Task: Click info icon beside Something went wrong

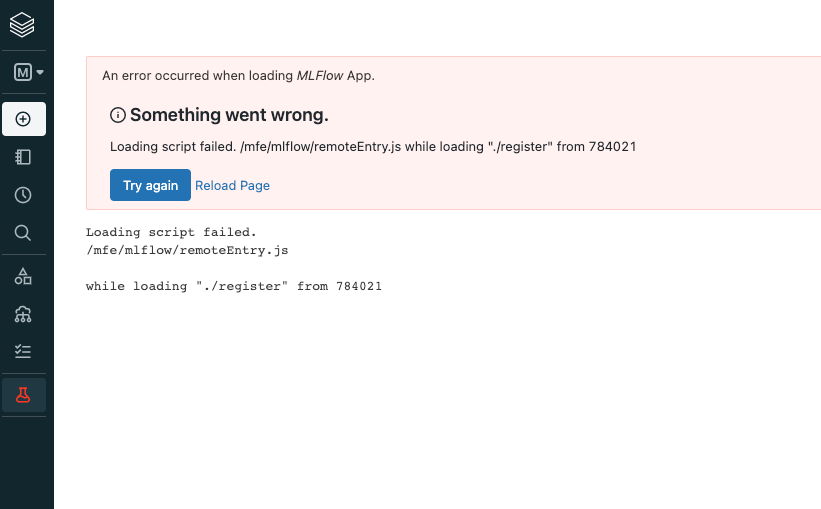Action: (118, 115)
